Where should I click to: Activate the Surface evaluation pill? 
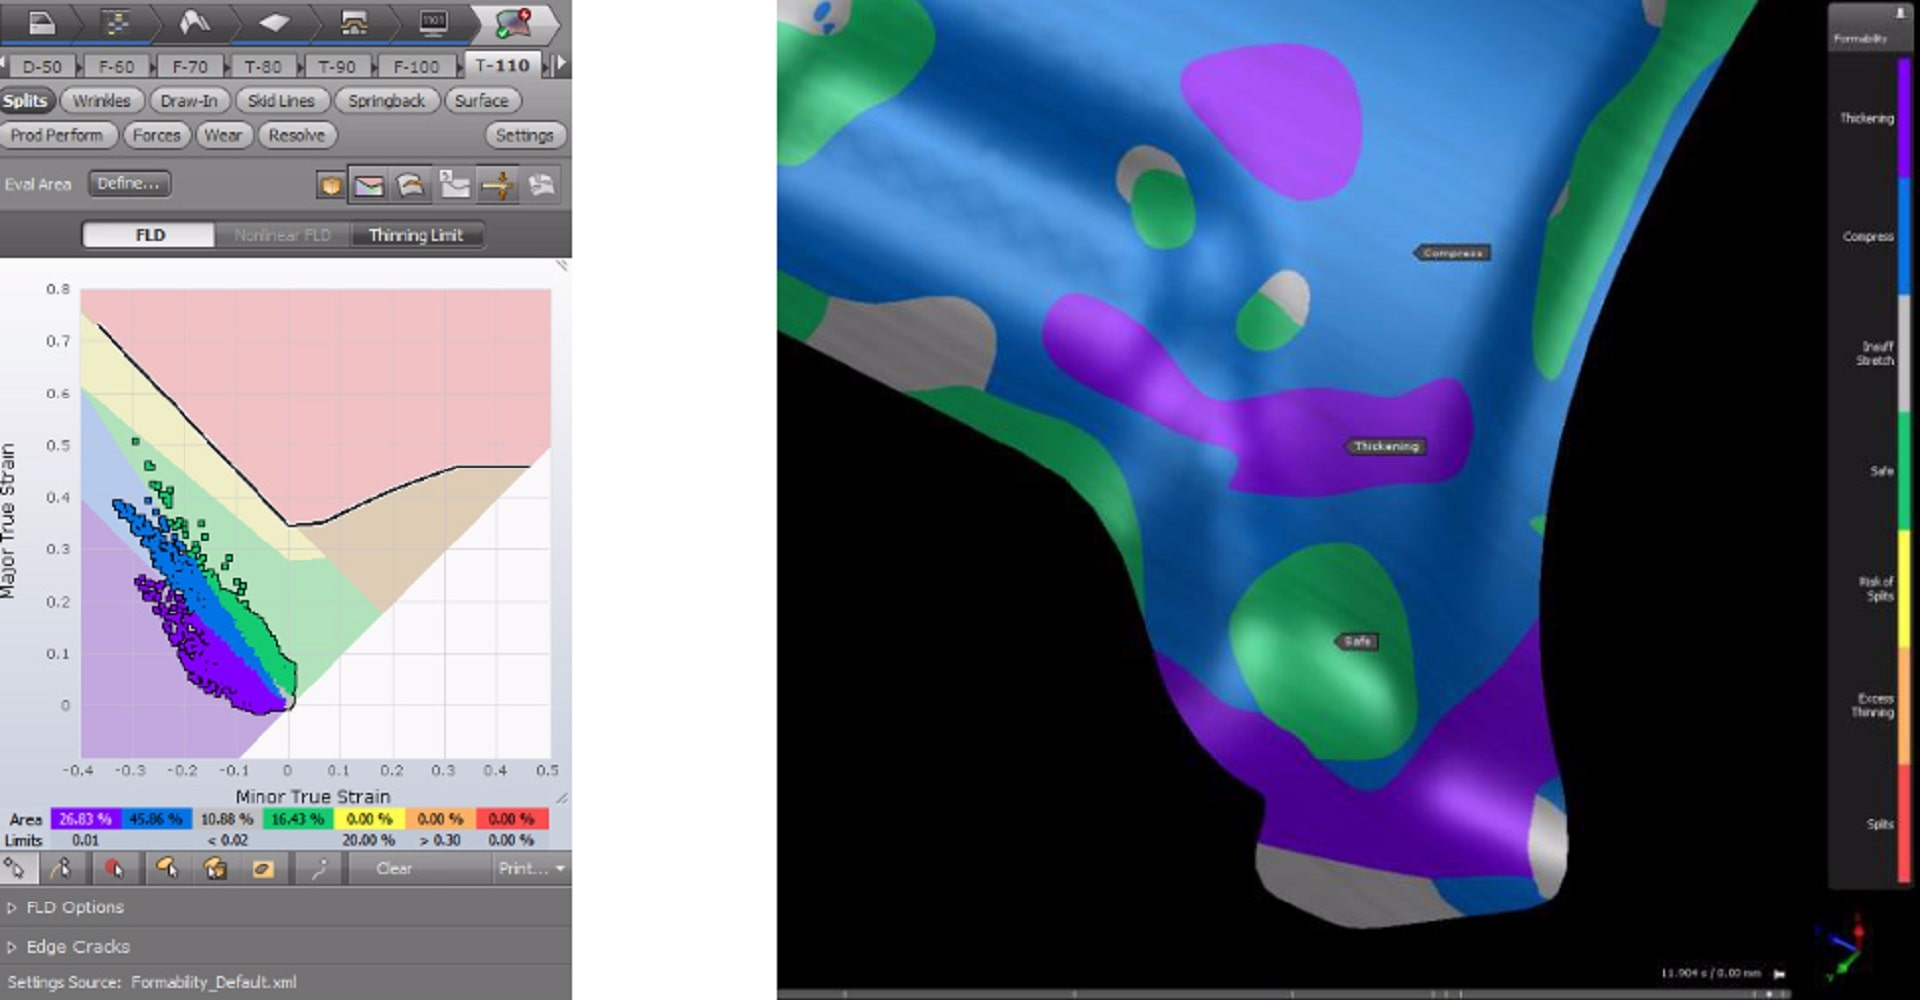[x=481, y=101]
